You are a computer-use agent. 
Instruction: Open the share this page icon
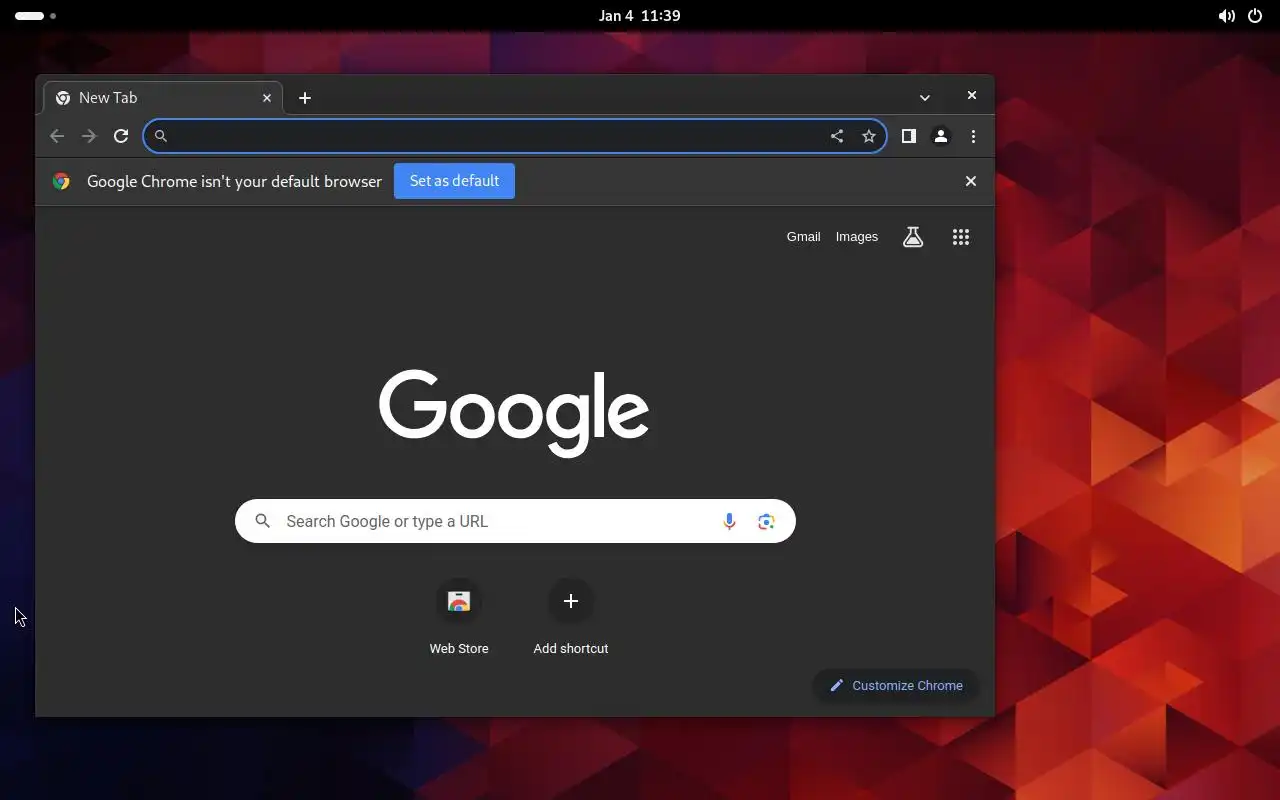(837, 136)
